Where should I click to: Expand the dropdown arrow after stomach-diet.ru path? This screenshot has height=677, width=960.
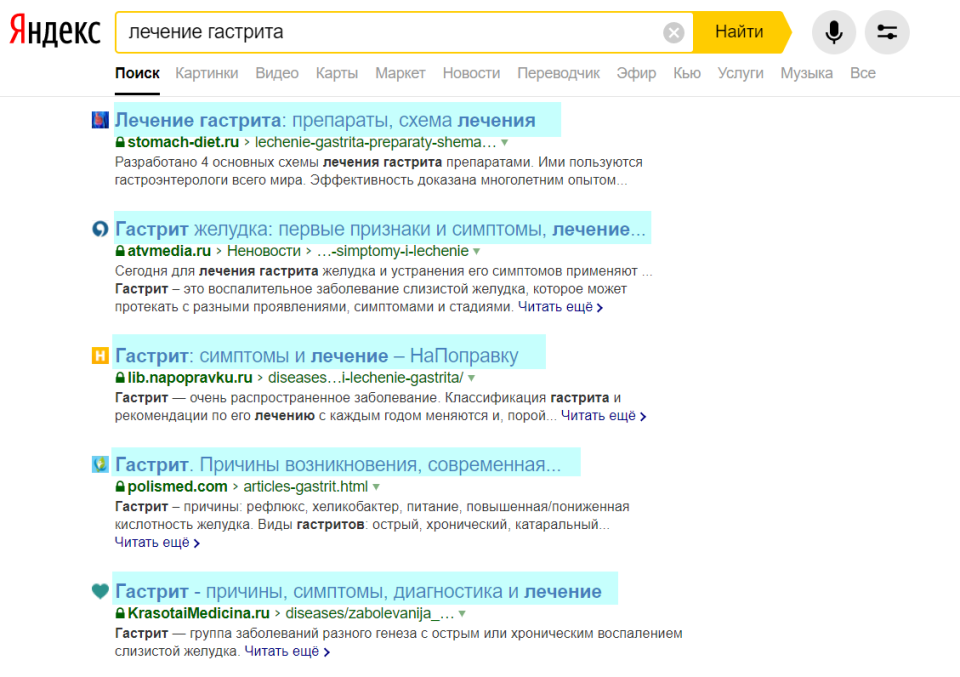pos(504,143)
